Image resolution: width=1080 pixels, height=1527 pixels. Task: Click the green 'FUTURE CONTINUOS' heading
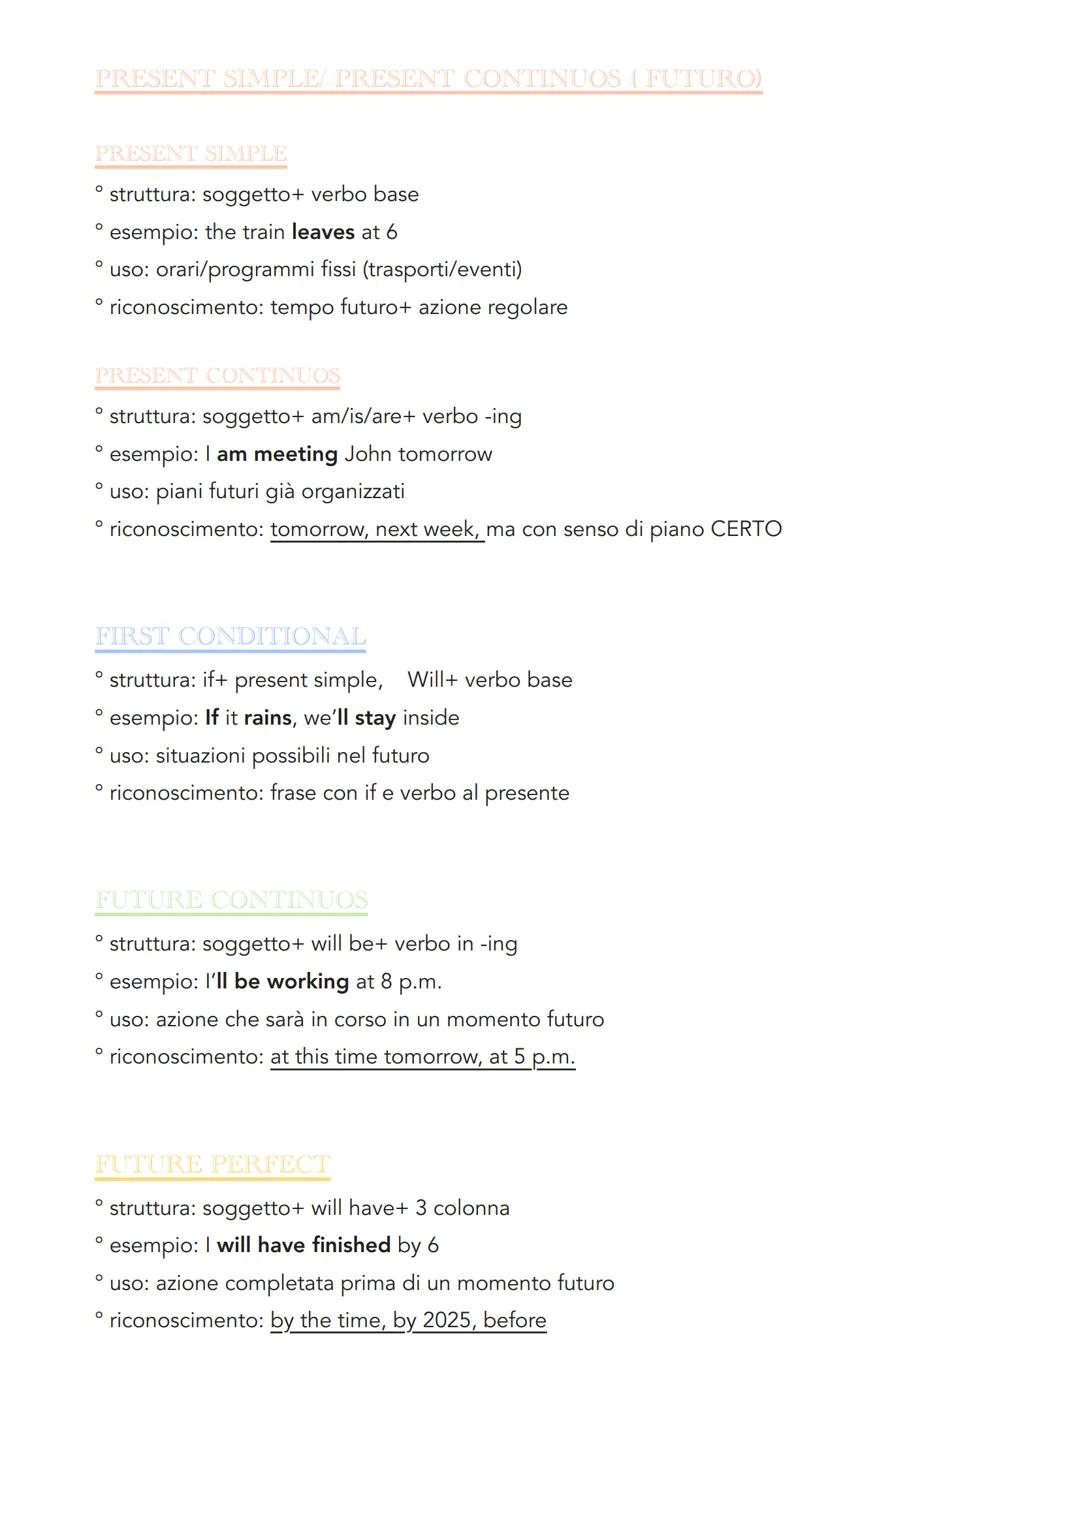232,900
